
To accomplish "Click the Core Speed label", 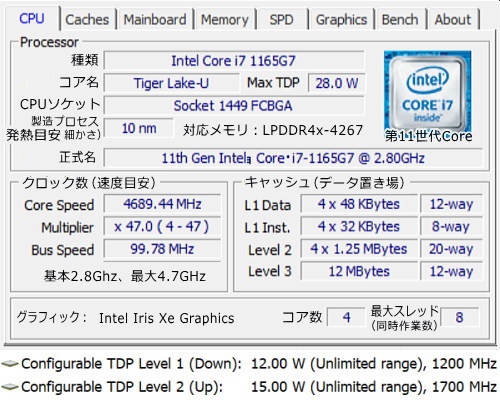I will pyautogui.click(x=59, y=205).
